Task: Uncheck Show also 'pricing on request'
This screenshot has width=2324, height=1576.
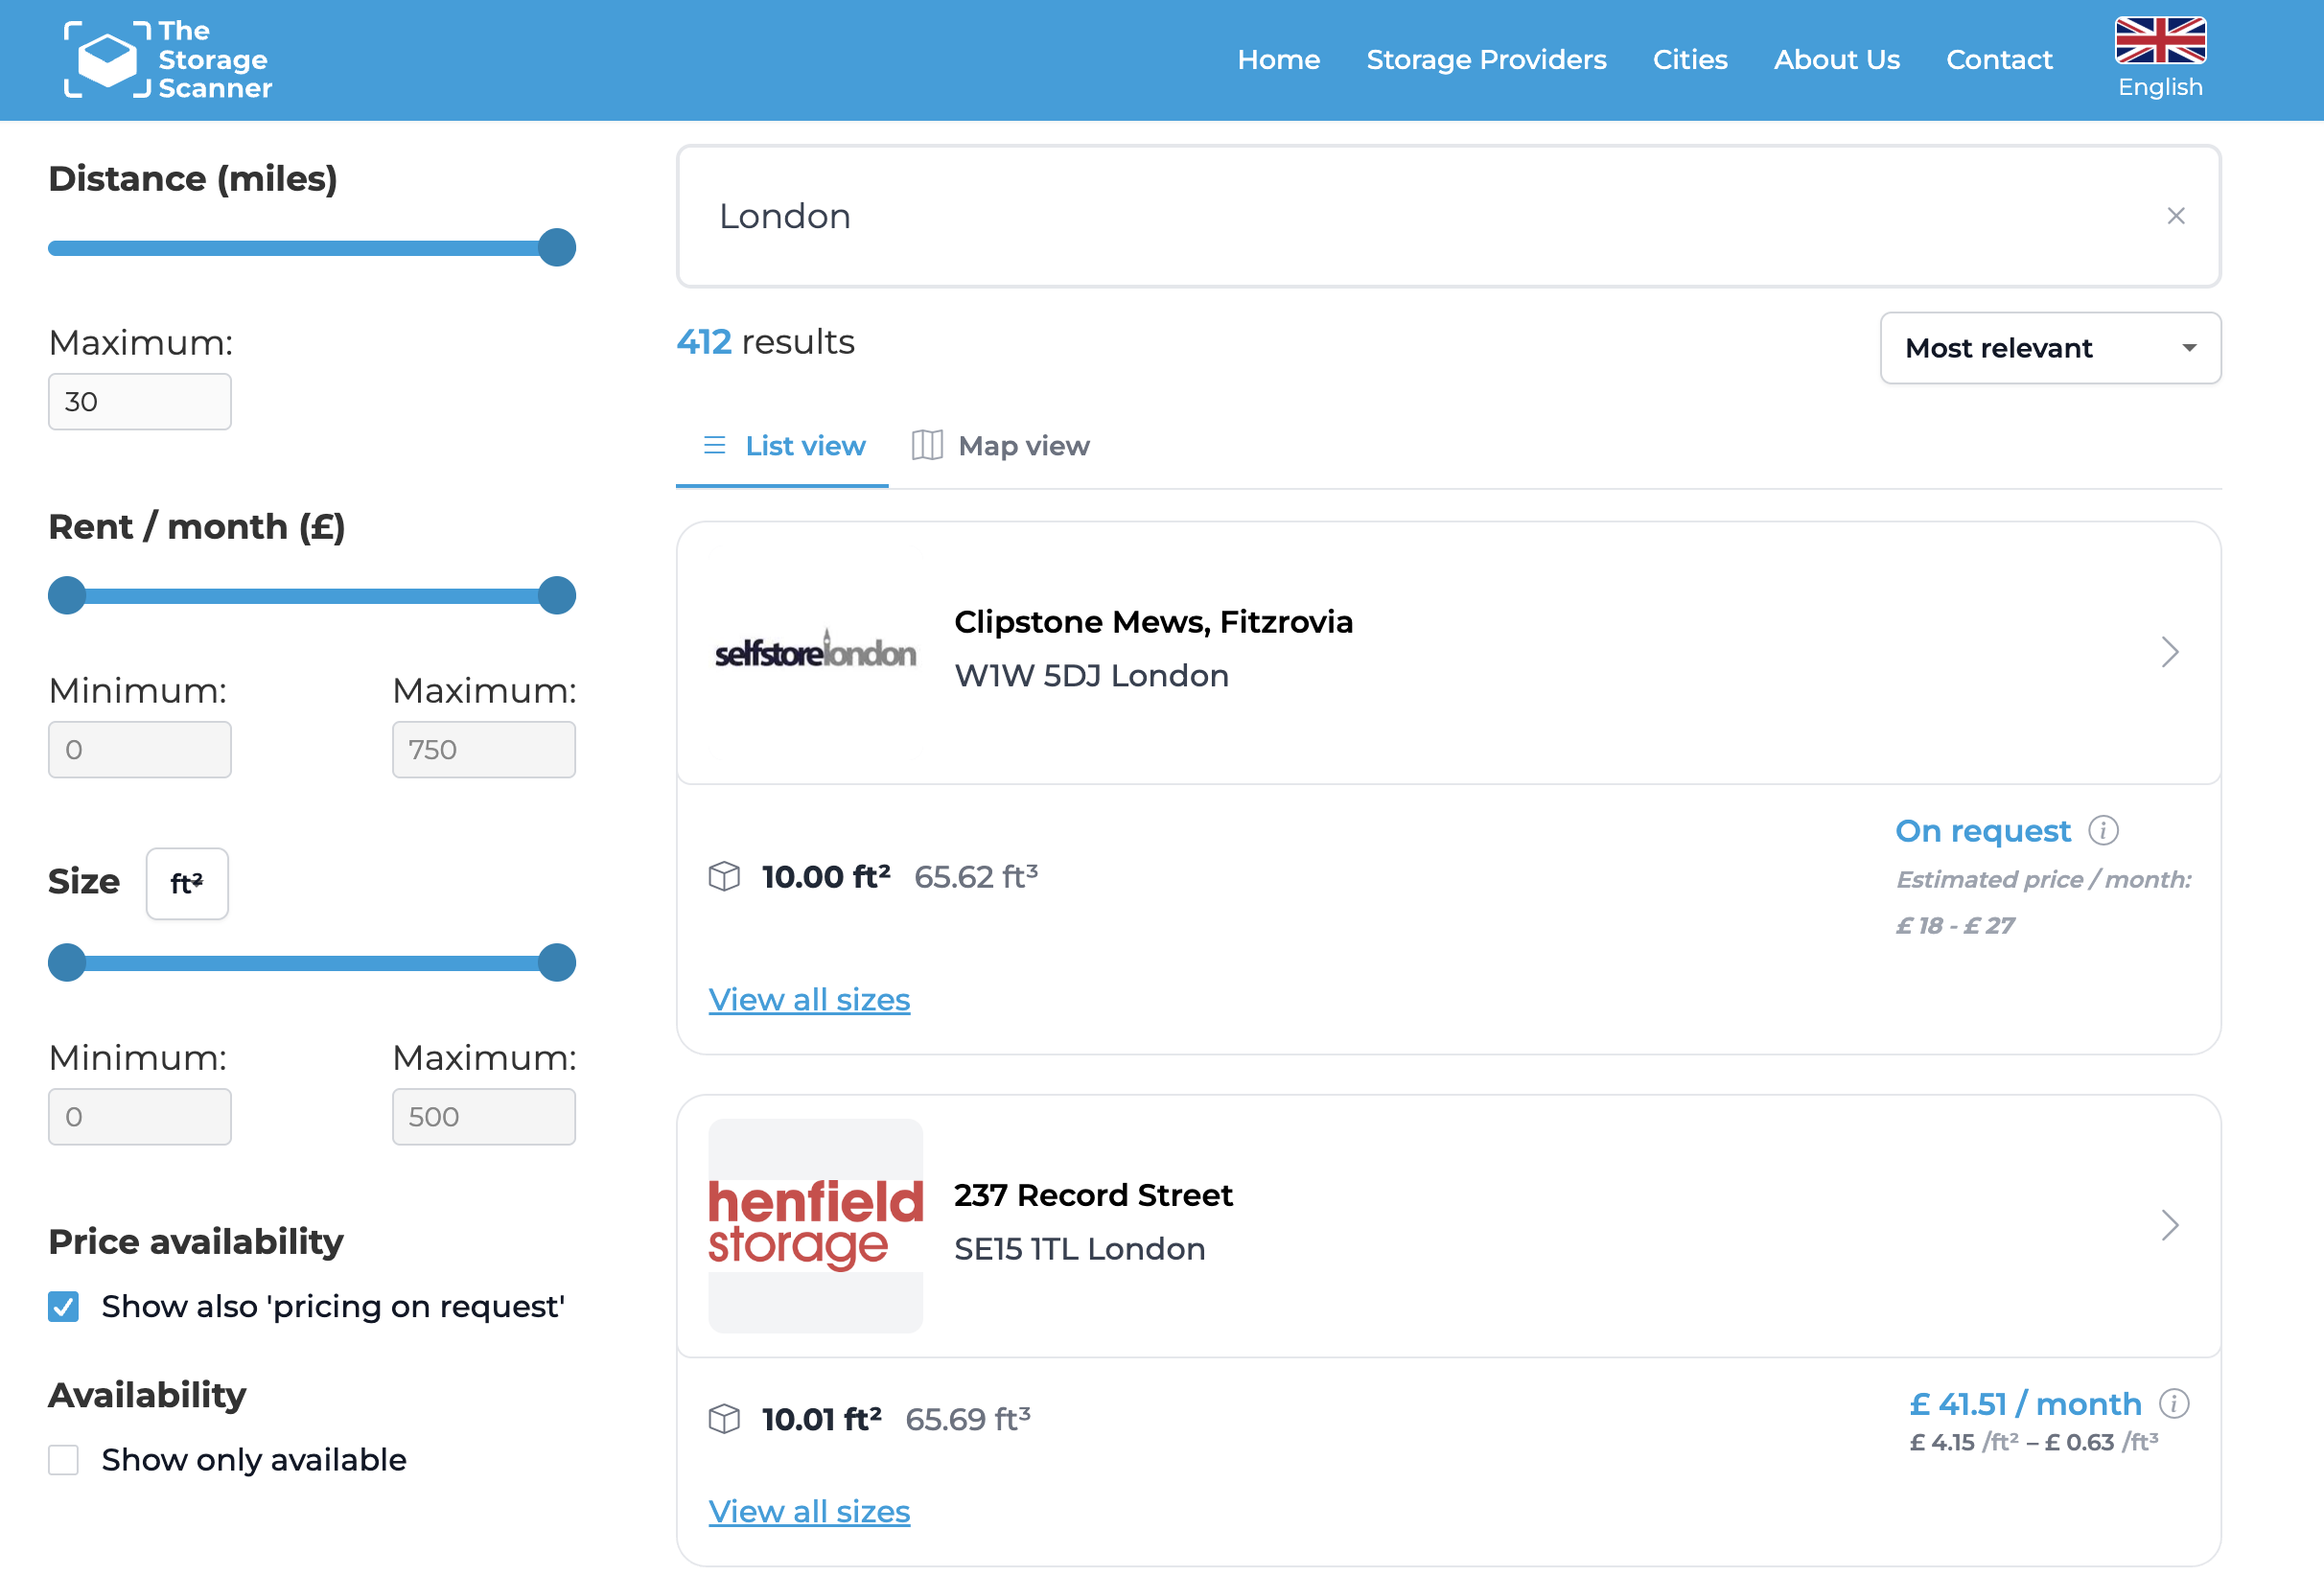Action: tap(64, 1307)
